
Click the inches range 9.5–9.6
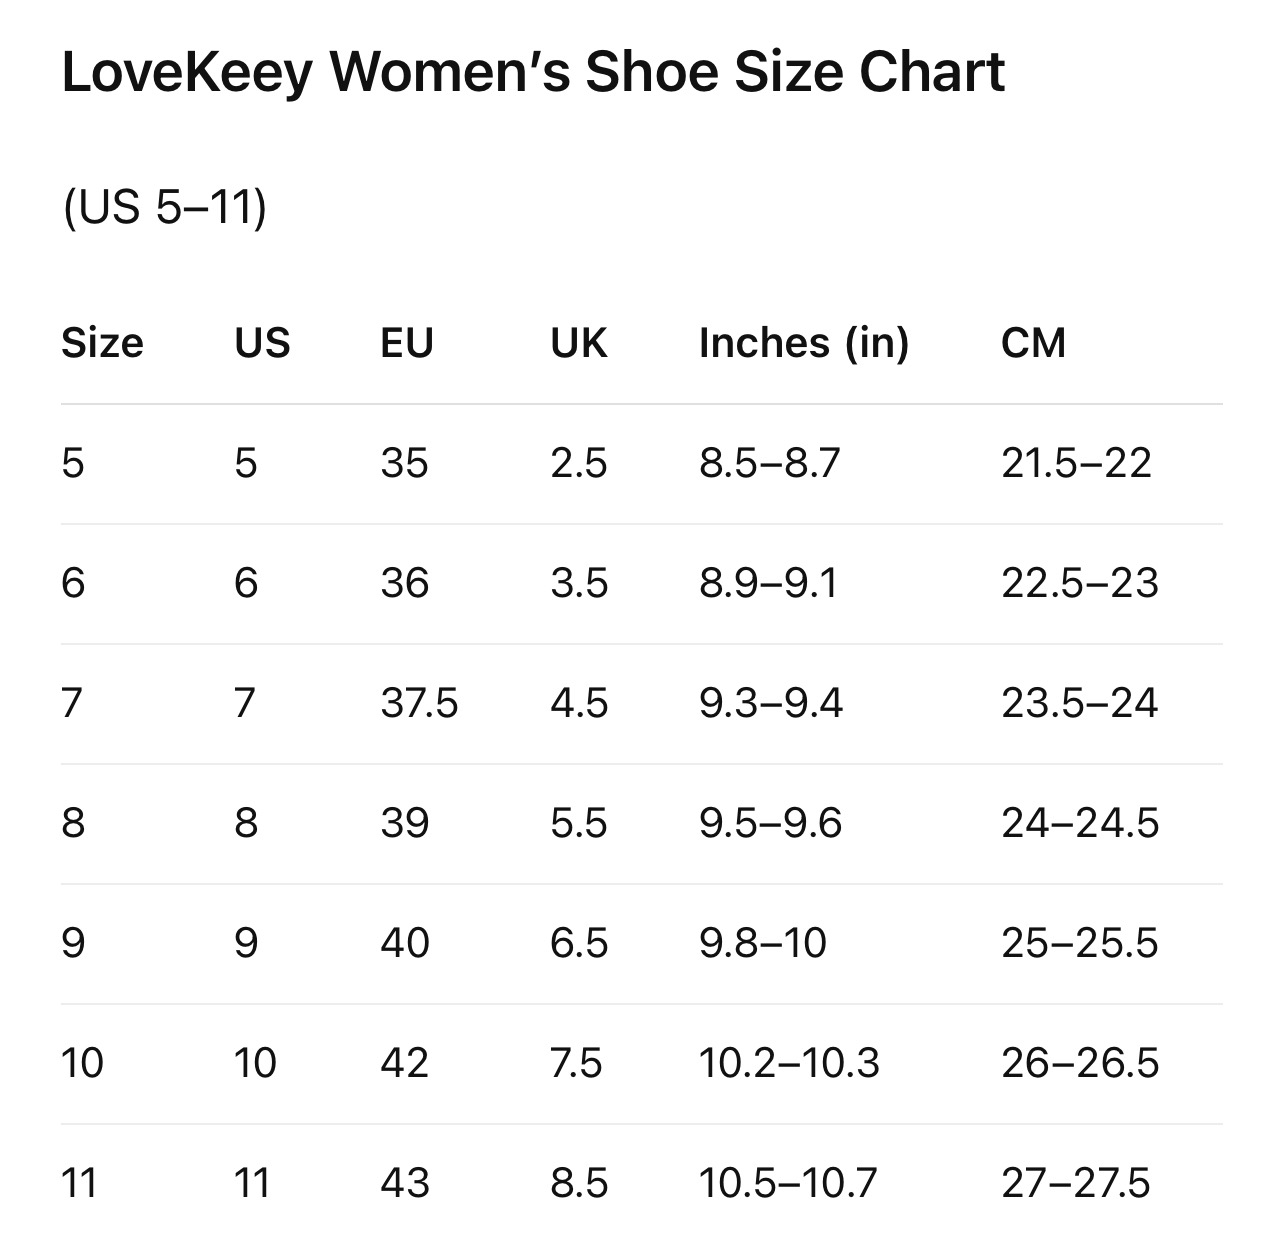770,823
